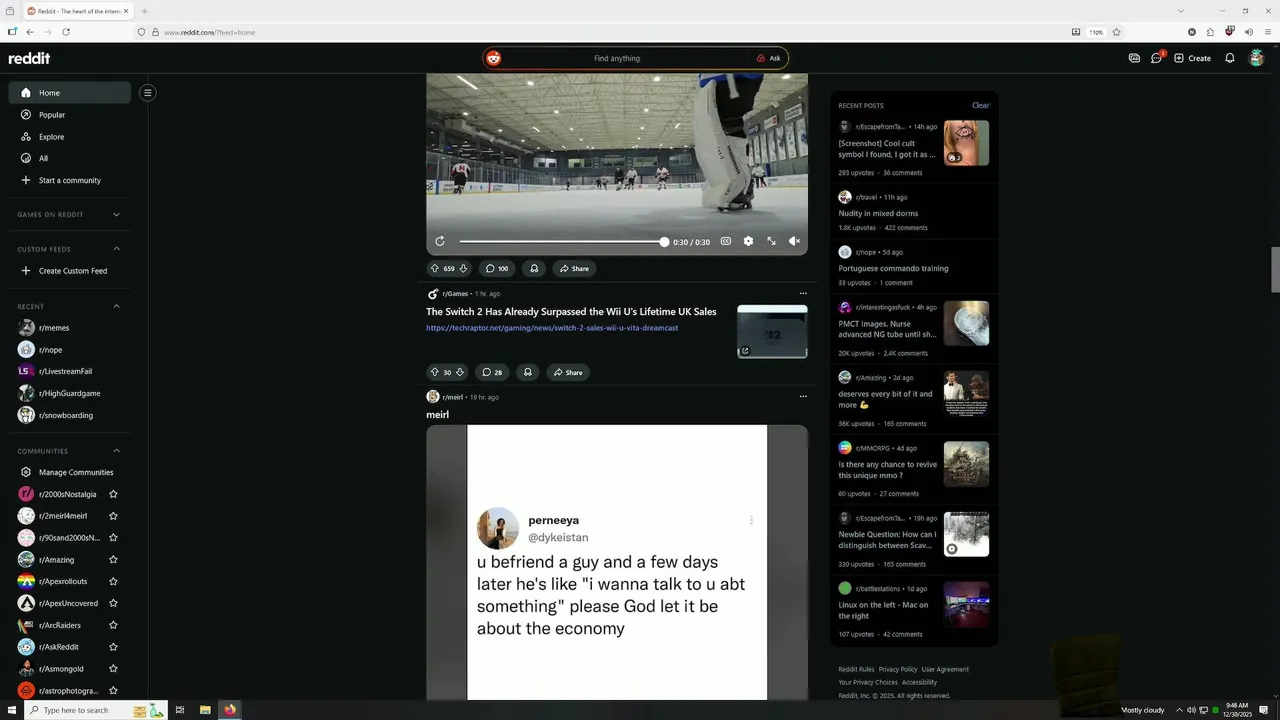
Task: Open overflow menu of r/meirl post
Action: click(802, 397)
